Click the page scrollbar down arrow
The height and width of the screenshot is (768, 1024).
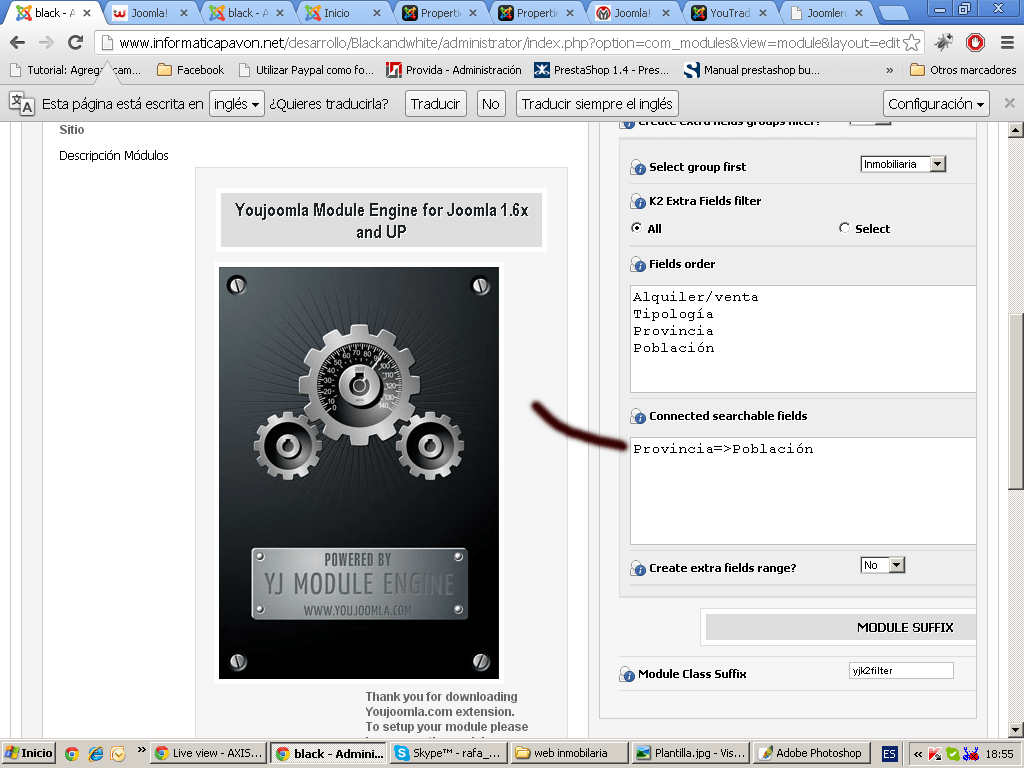tap(1016, 729)
